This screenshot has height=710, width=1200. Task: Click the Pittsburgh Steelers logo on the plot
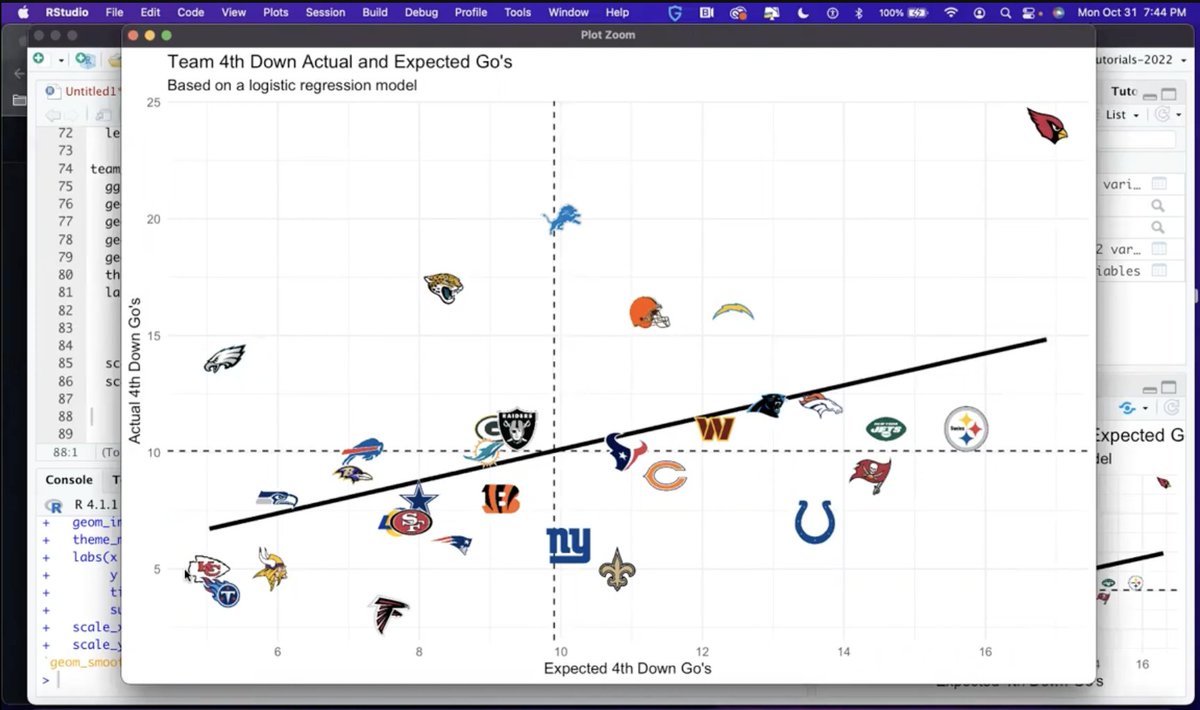tap(966, 429)
